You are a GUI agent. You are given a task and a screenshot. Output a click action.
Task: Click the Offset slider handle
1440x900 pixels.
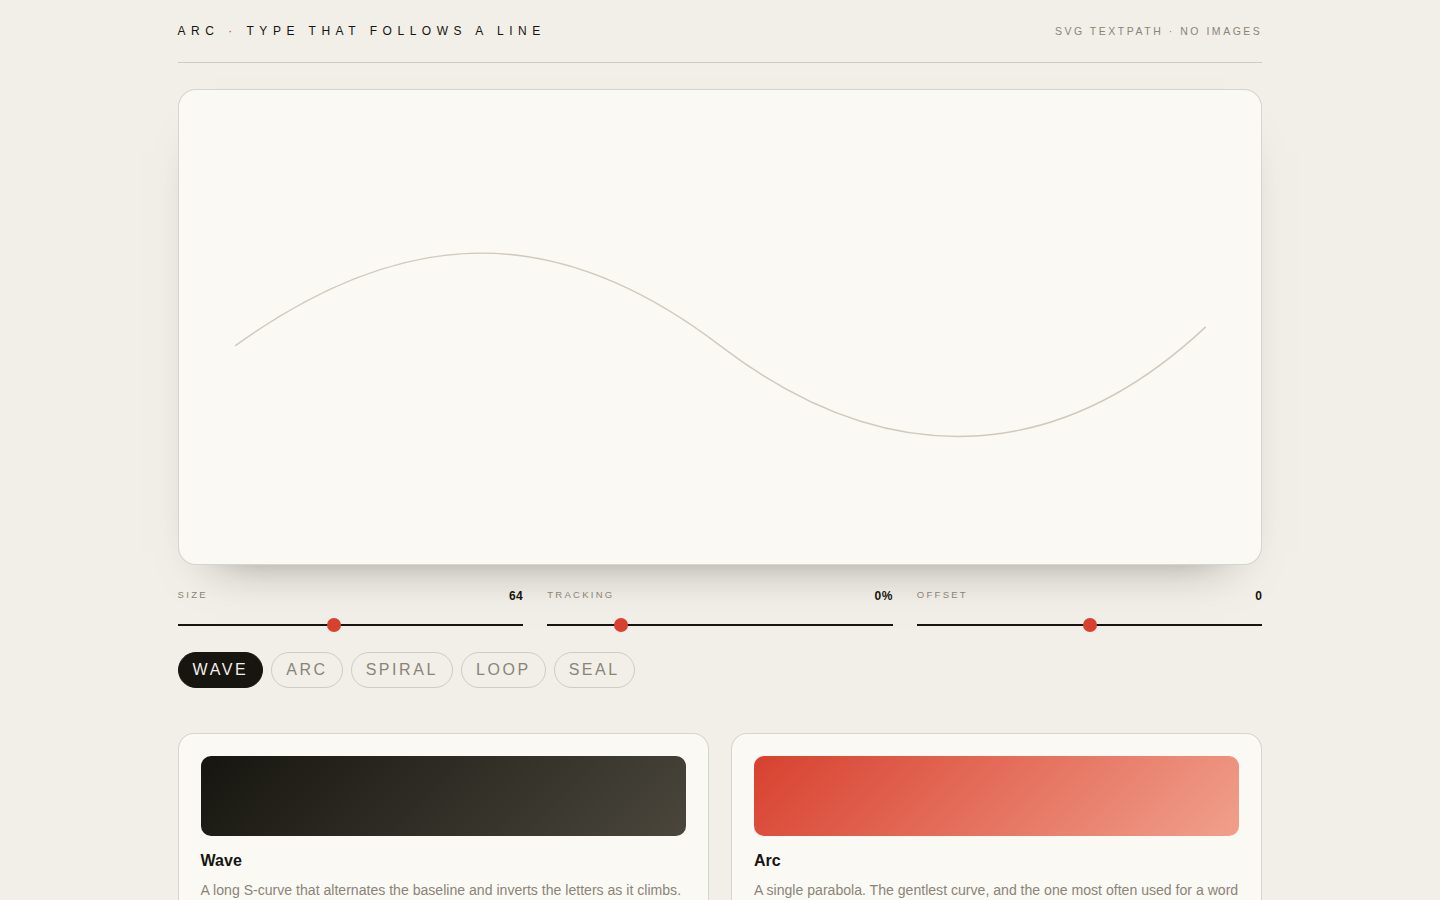(x=1090, y=625)
